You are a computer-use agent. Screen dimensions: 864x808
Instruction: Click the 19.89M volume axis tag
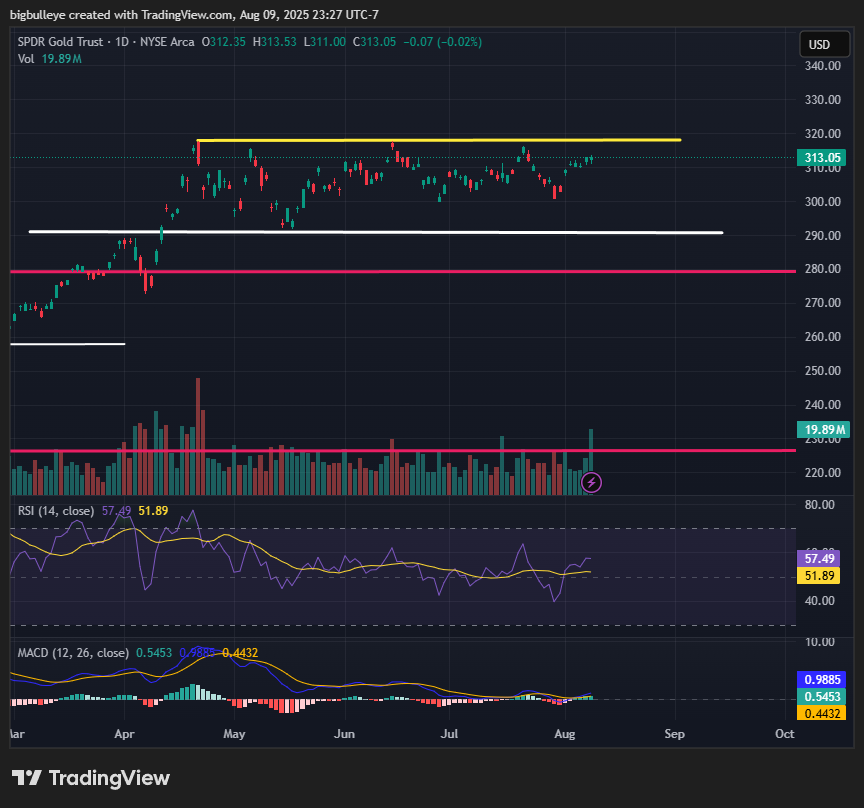tap(823, 429)
